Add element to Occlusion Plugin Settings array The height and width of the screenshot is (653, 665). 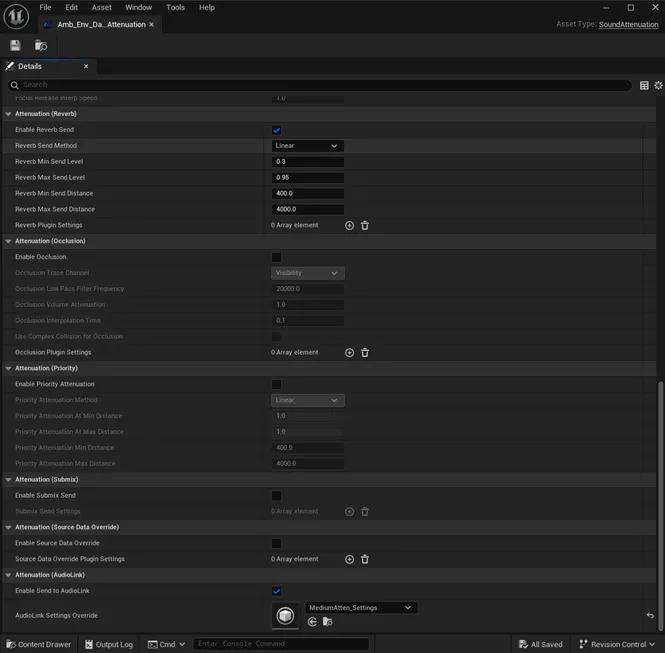pyautogui.click(x=349, y=353)
